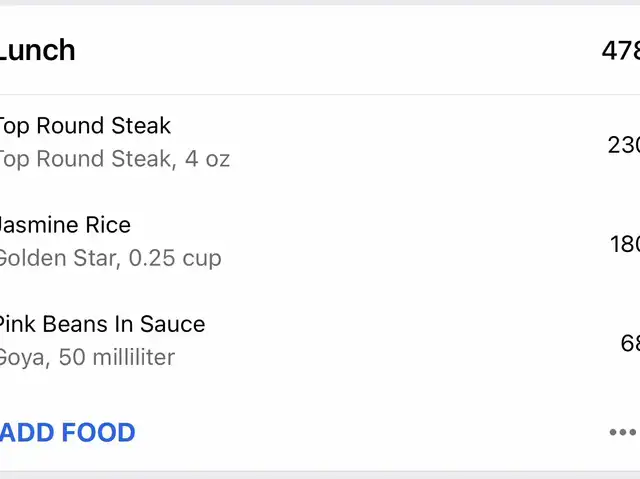Tap the Lunch total calories 478
640x479 pixels.
pos(620,51)
